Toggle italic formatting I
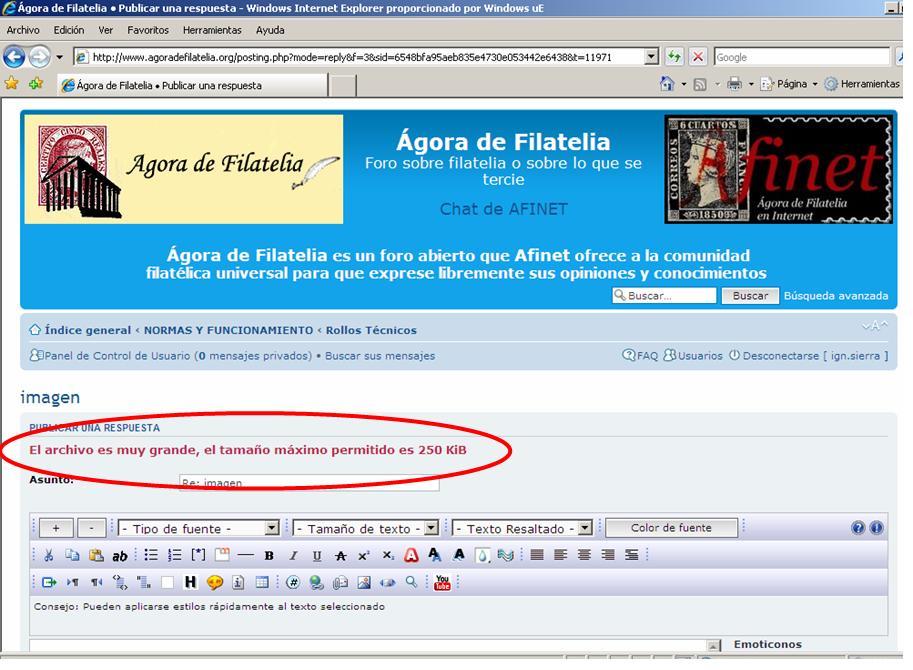 (293, 556)
